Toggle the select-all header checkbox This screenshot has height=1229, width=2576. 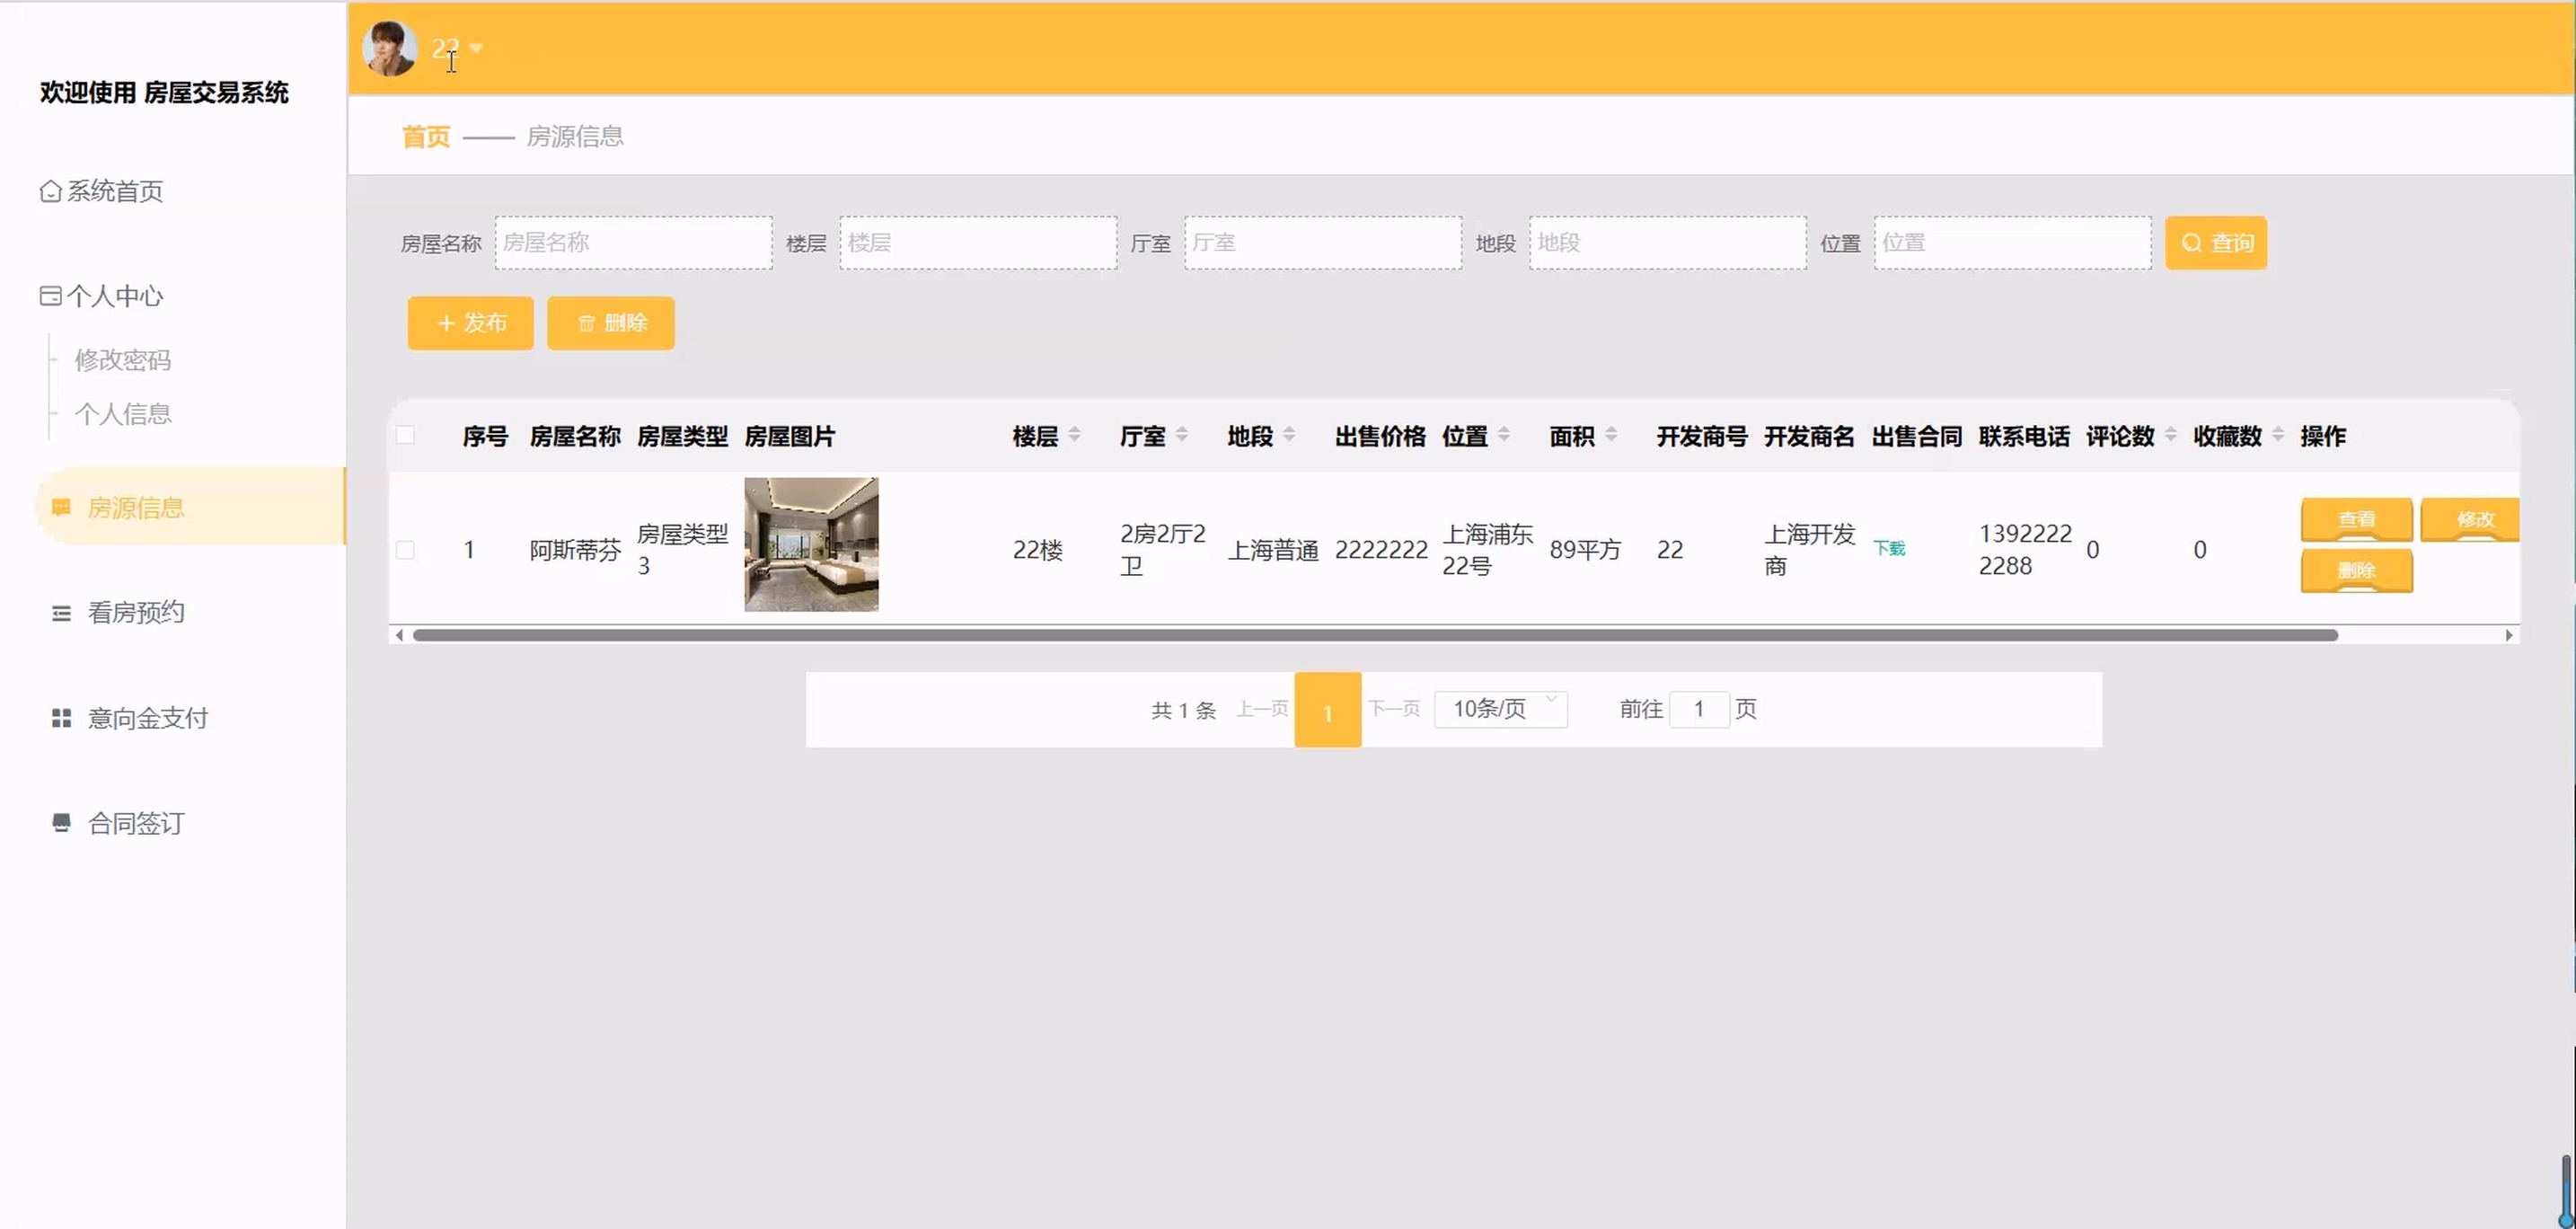[405, 435]
